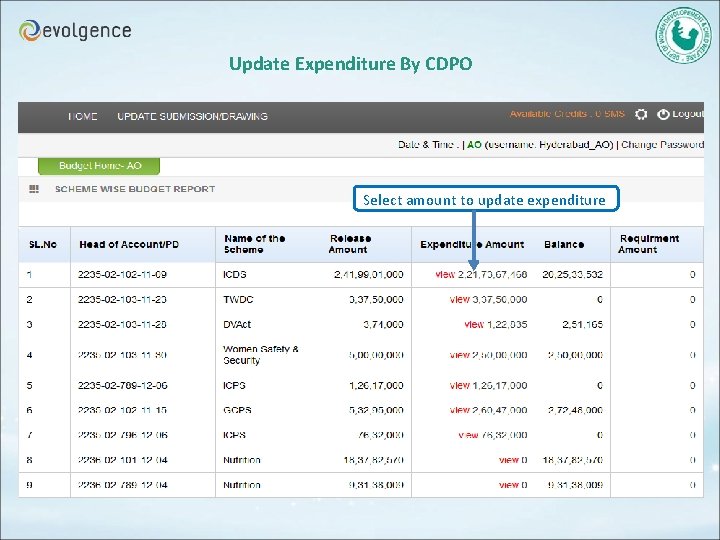
Task: Click the Logout power icon
Action: tap(663, 114)
